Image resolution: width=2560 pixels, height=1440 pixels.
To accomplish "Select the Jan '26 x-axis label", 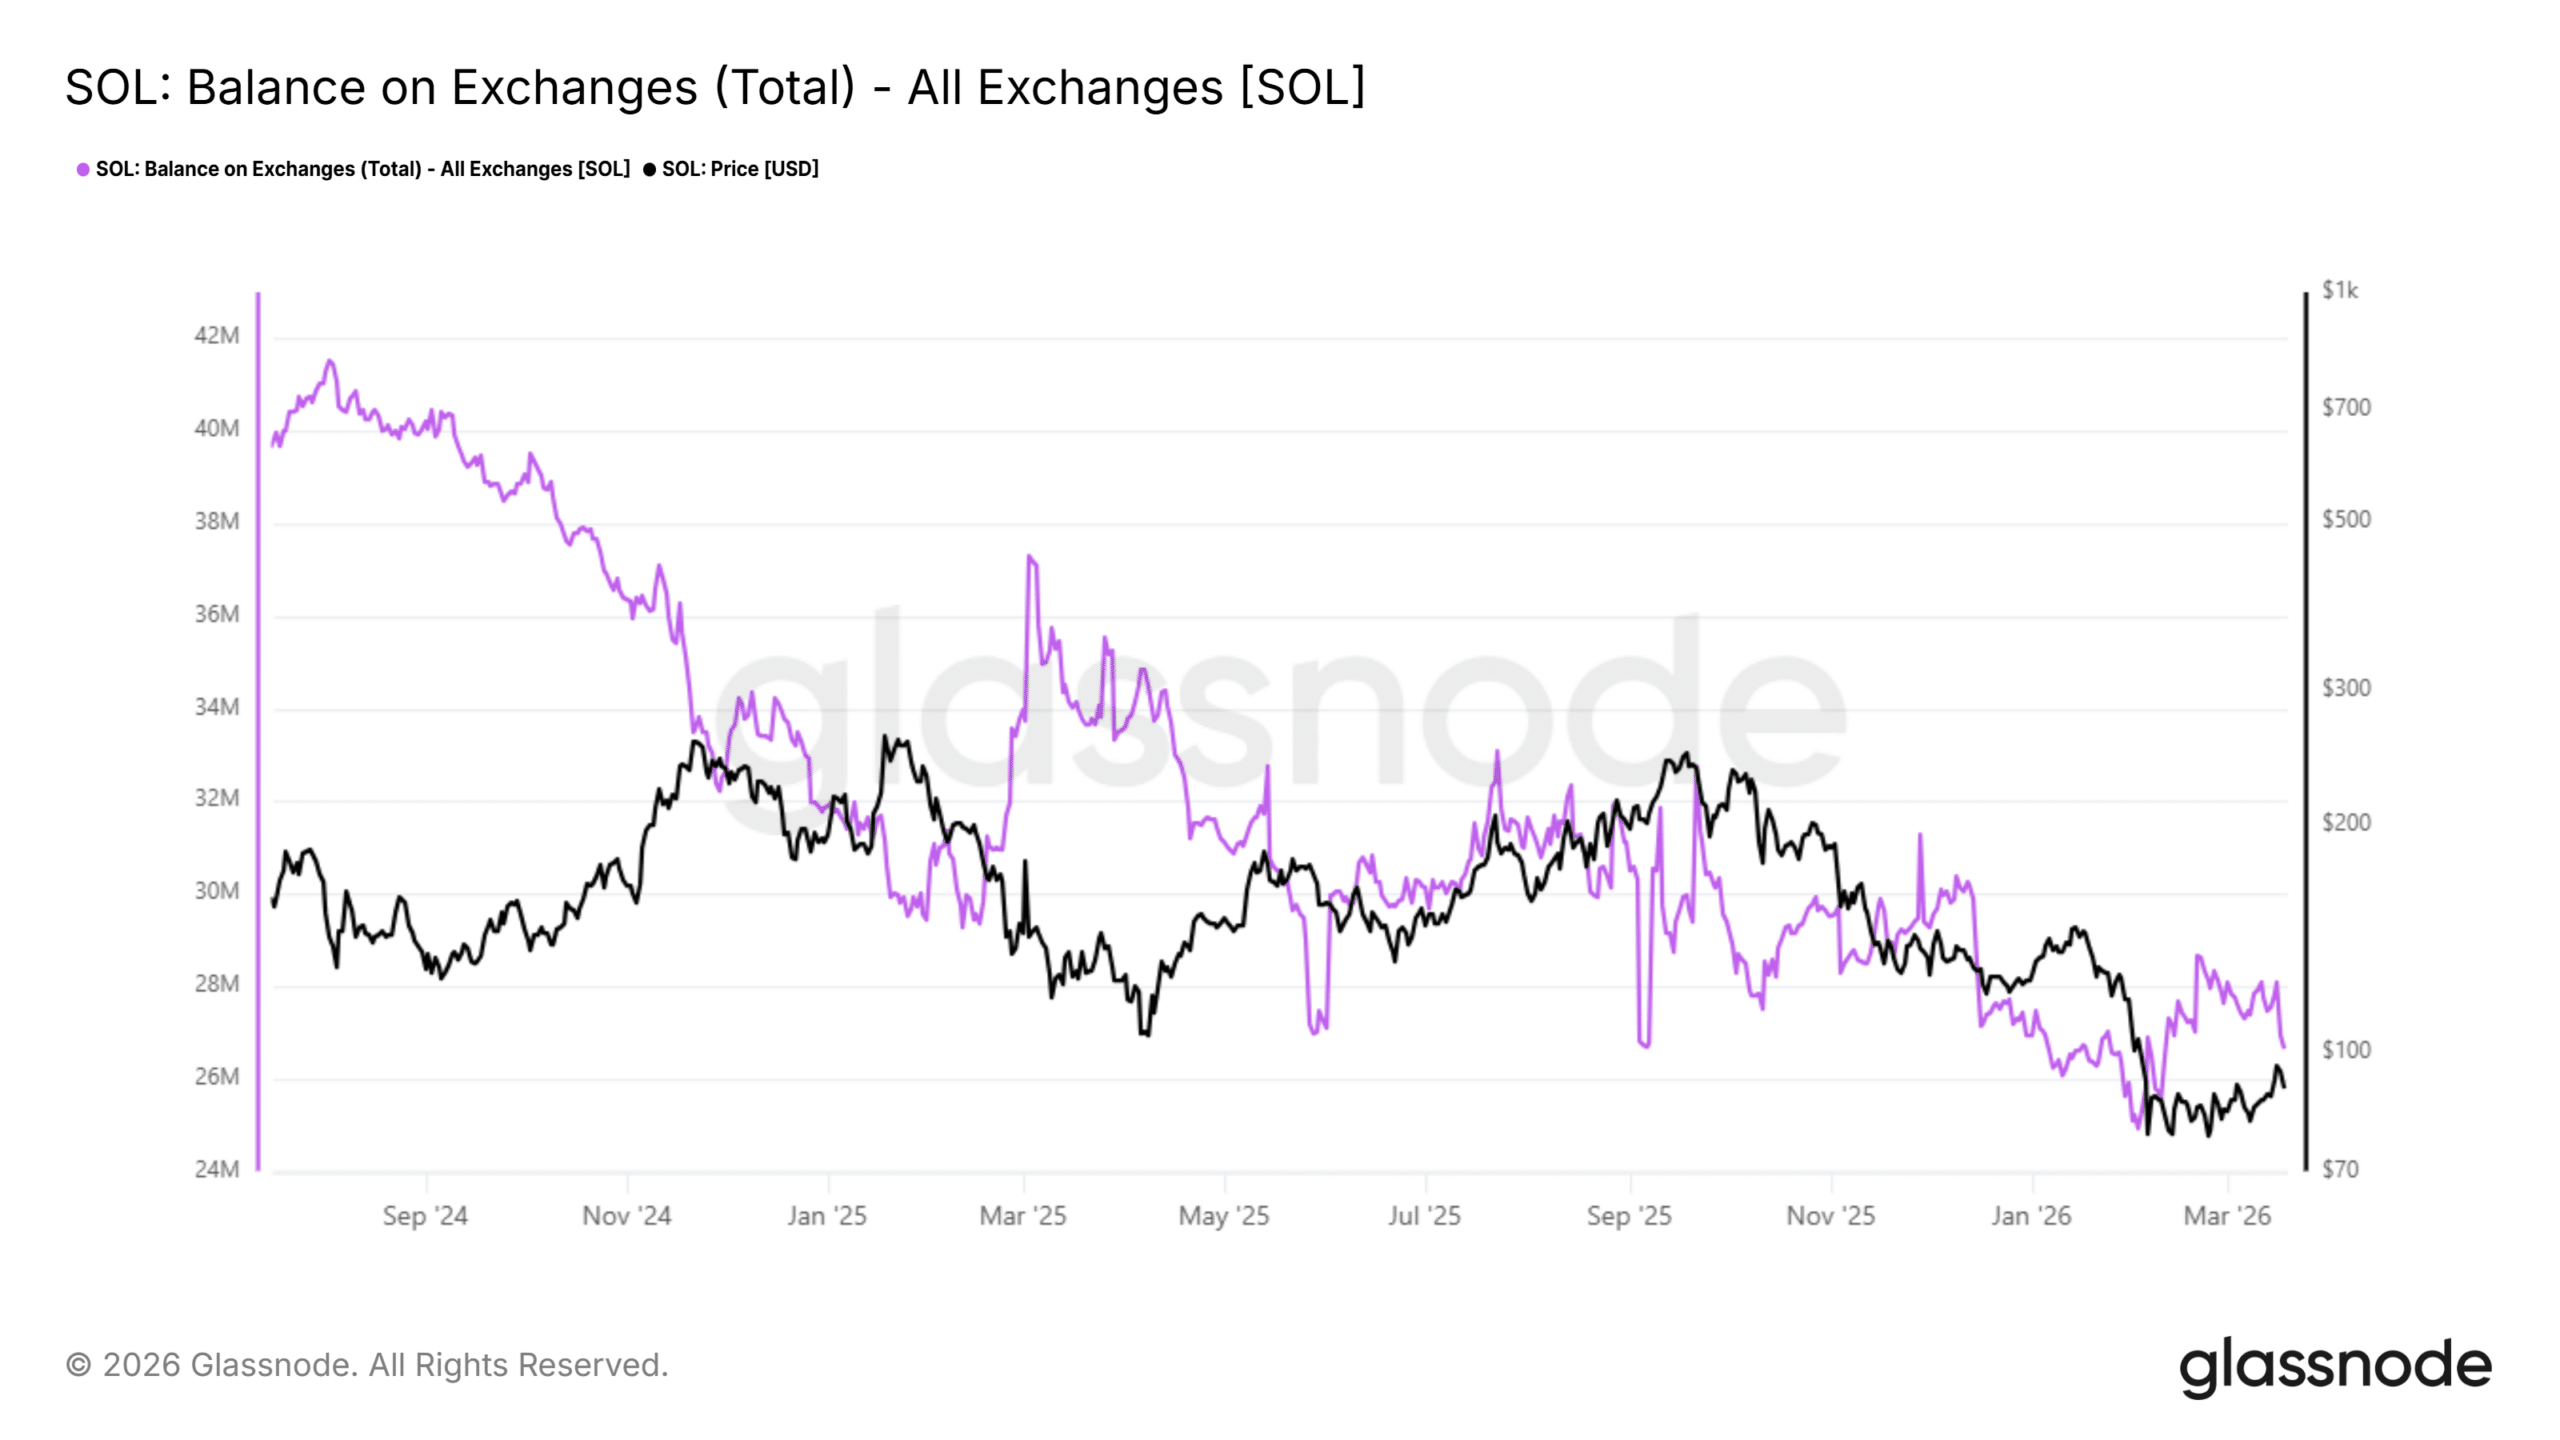I will [x=2031, y=1216].
